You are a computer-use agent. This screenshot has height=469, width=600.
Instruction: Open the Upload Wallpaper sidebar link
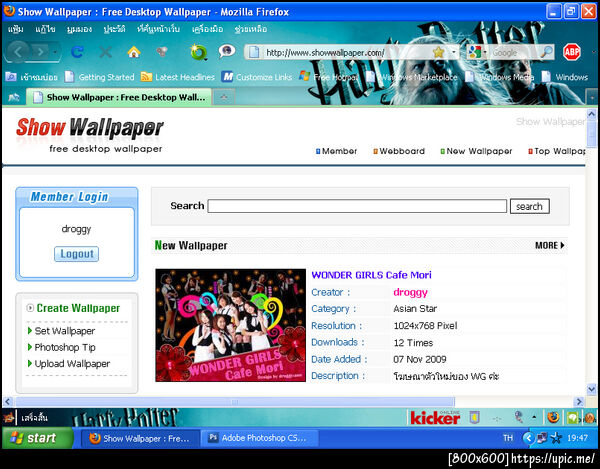72,364
